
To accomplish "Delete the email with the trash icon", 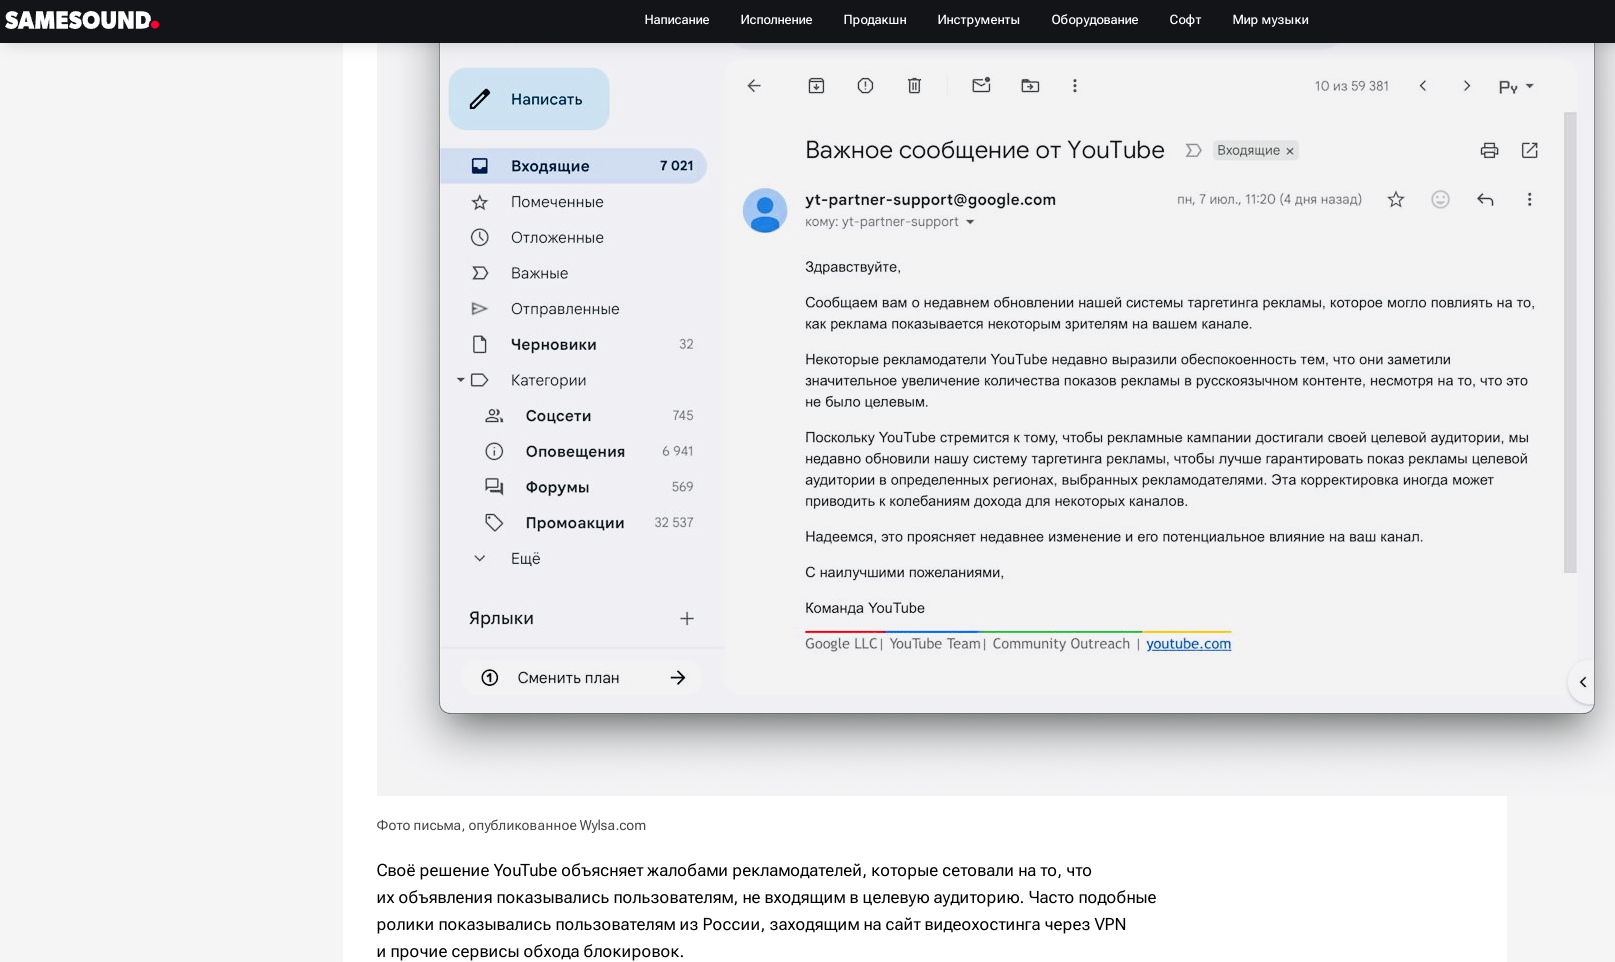I will [914, 86].
